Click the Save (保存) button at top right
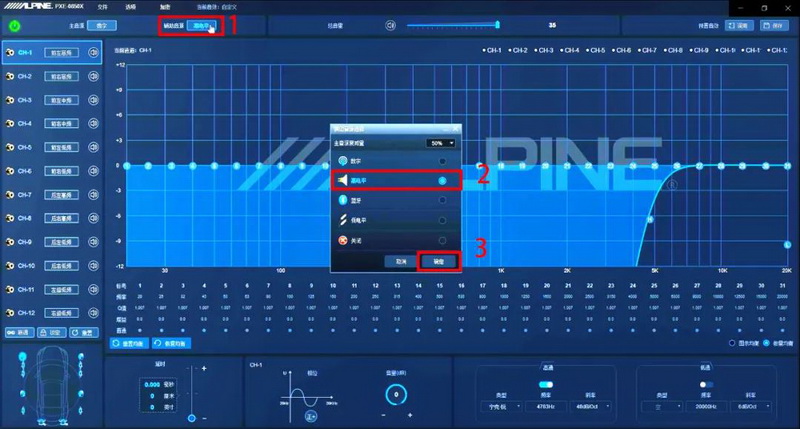The width and height of the screenshot is (800, 429). [x=773, y=26]
